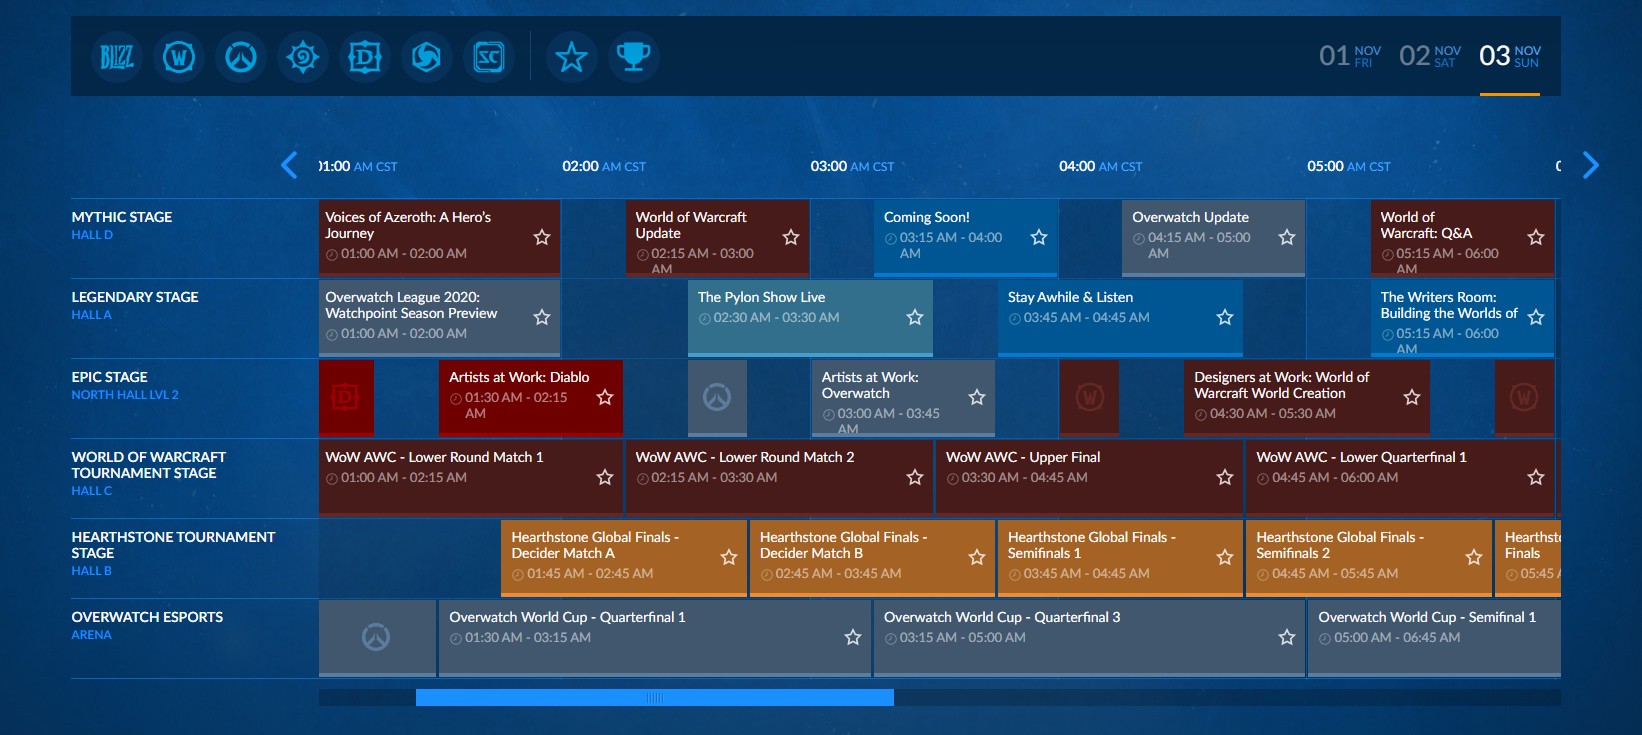Viewport: 1642px width, 735px height.
Task: Click the 03:00 AM CST time marker
Action: [x=852, y=167]
